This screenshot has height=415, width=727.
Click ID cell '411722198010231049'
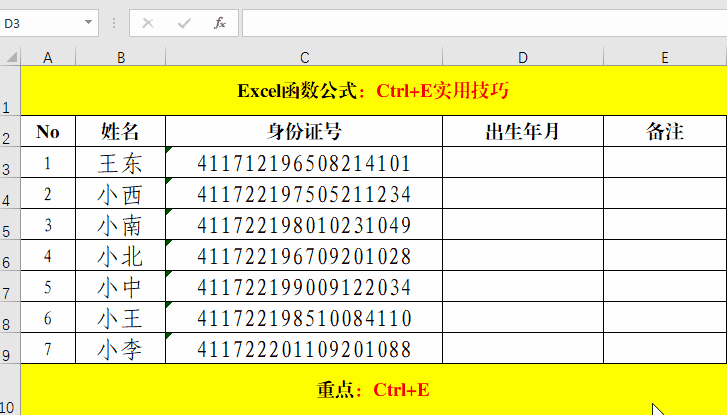[304, 224]
